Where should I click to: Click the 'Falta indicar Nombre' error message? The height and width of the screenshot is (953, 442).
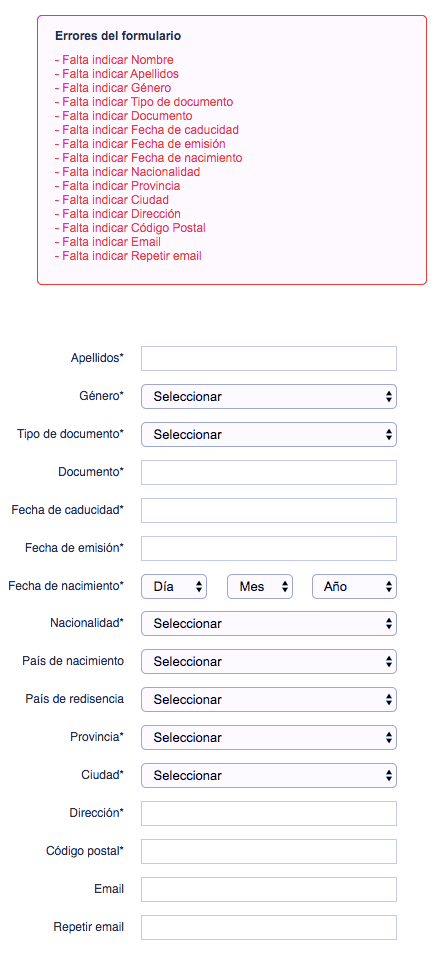(x=114, y=60)
